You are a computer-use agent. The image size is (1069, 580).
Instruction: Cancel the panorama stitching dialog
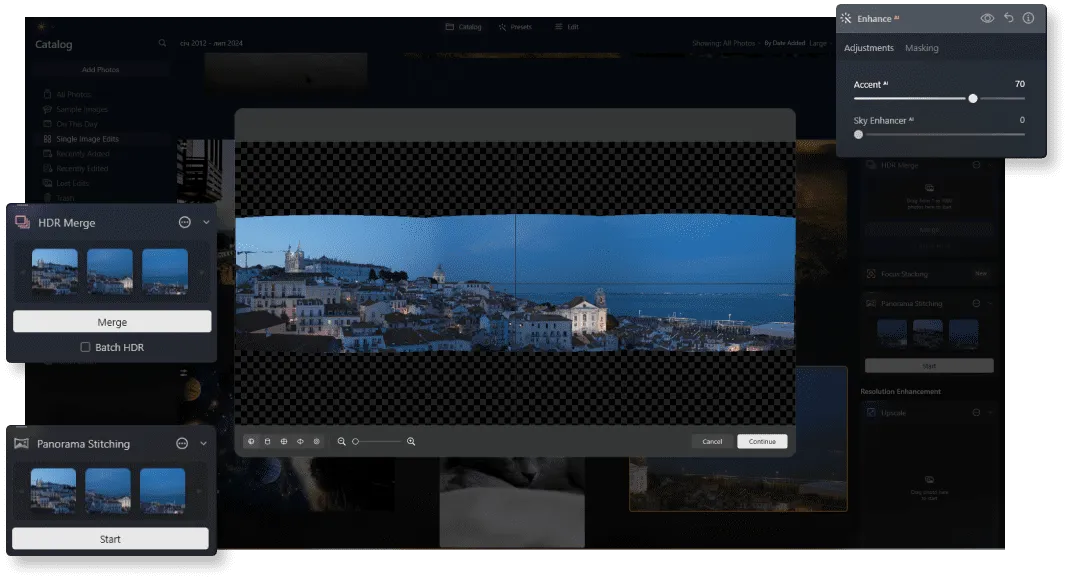click(x=712, y=441)
